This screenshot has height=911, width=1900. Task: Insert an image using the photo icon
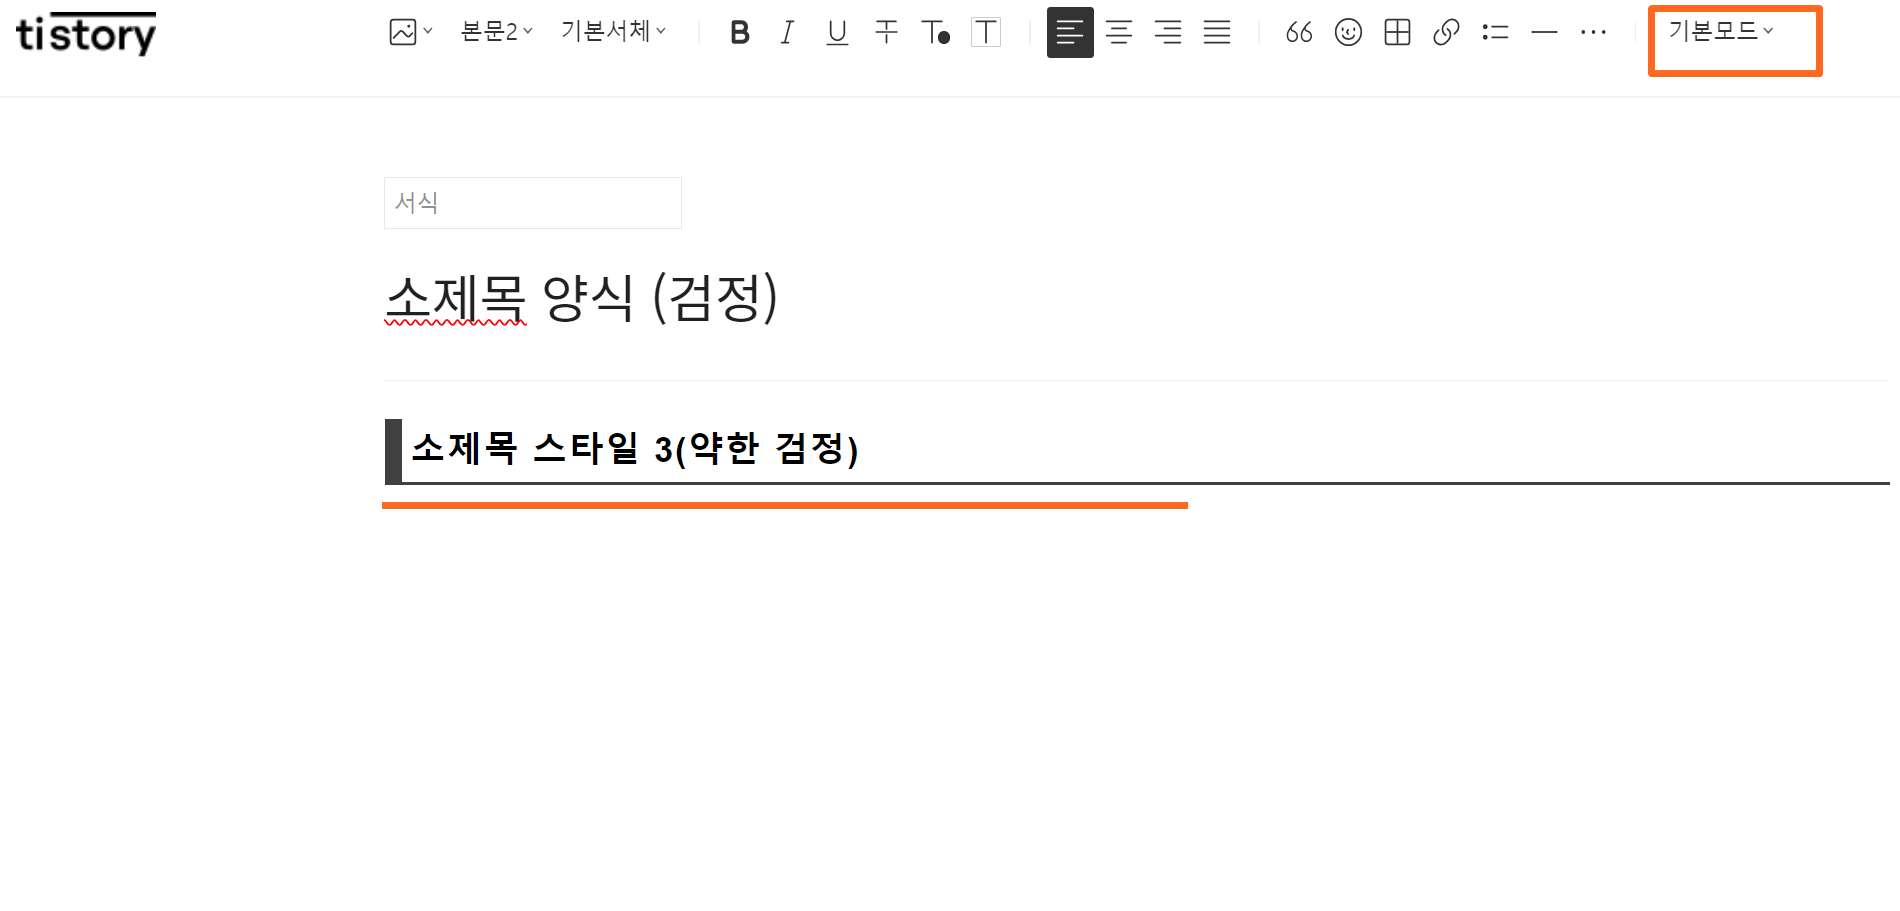click(404, 31)
